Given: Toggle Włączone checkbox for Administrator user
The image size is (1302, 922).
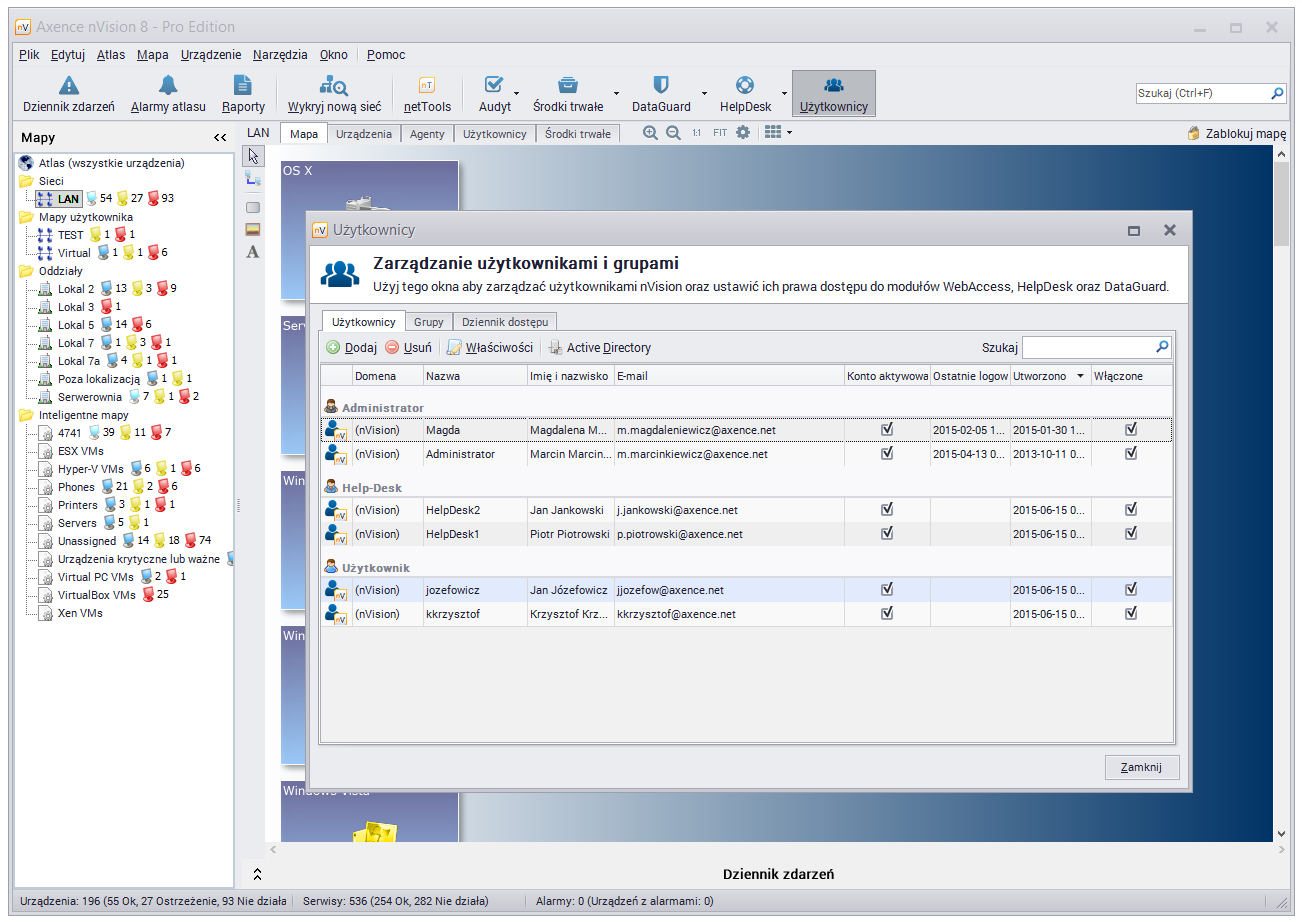Looking at the screenshot, I should tap(1131, 453).
